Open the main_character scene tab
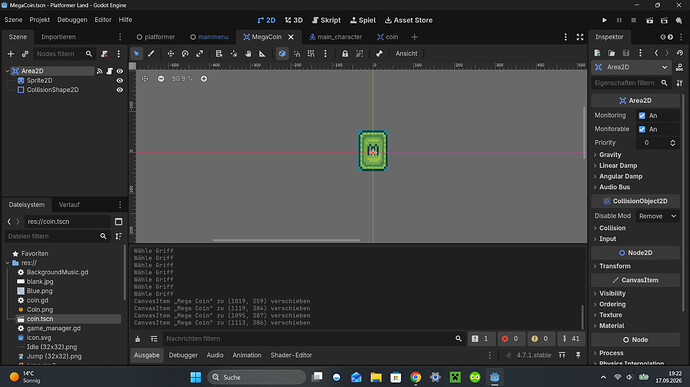The image size is (690, 387). pyautogui.click(x=335, y=37)
